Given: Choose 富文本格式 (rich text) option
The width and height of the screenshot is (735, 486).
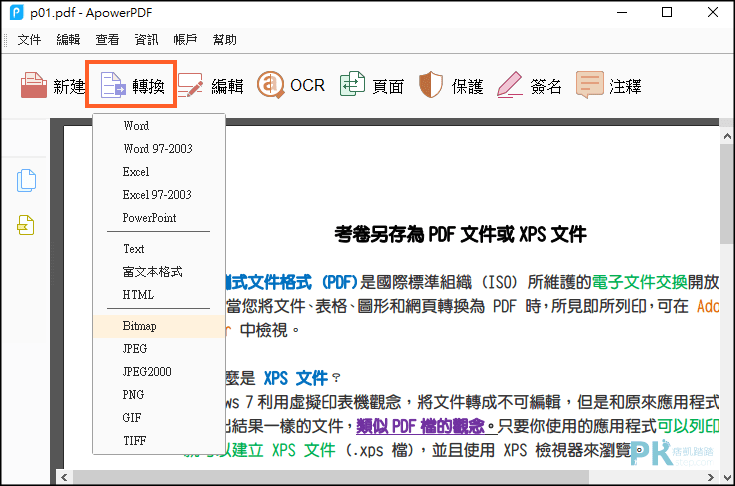Looking at the screenshot, I should click(x=159, y=272).
